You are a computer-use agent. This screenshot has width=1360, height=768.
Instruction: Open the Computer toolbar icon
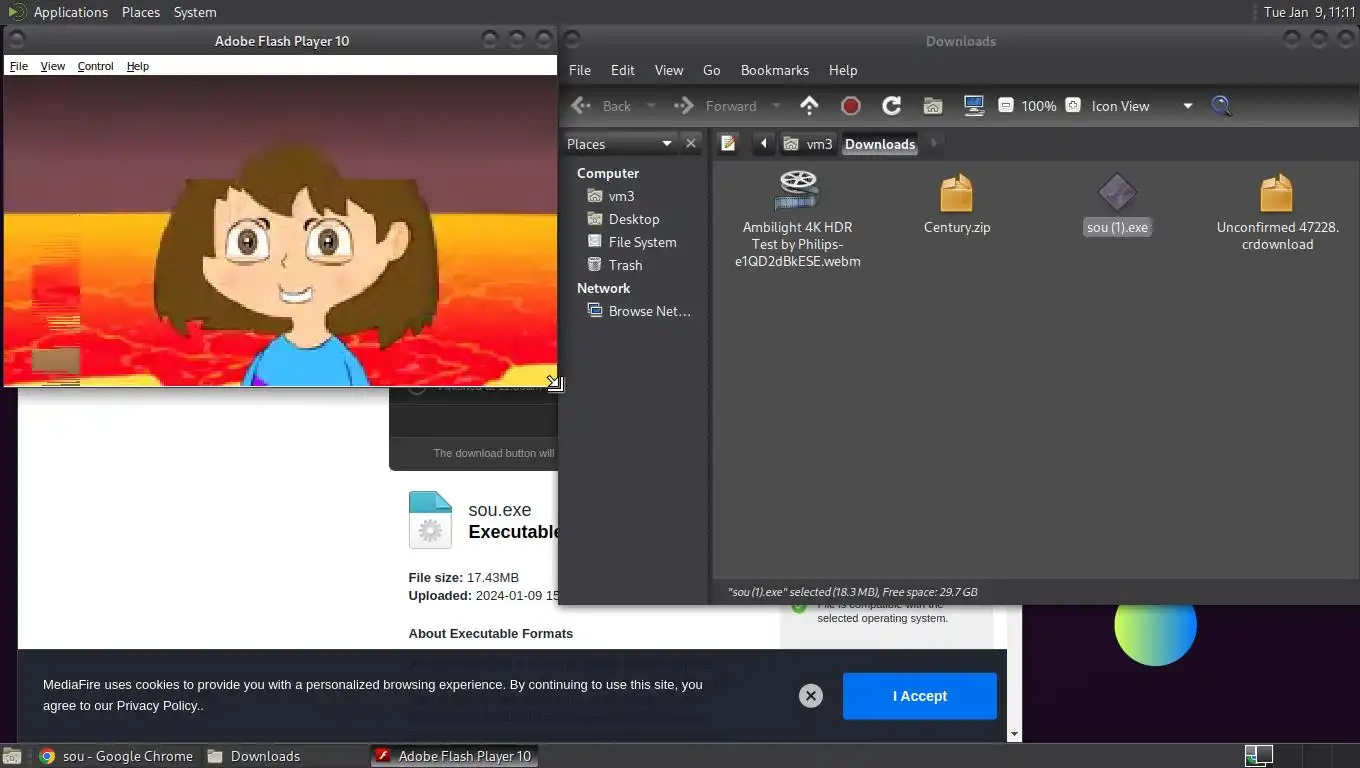point(973,105)
